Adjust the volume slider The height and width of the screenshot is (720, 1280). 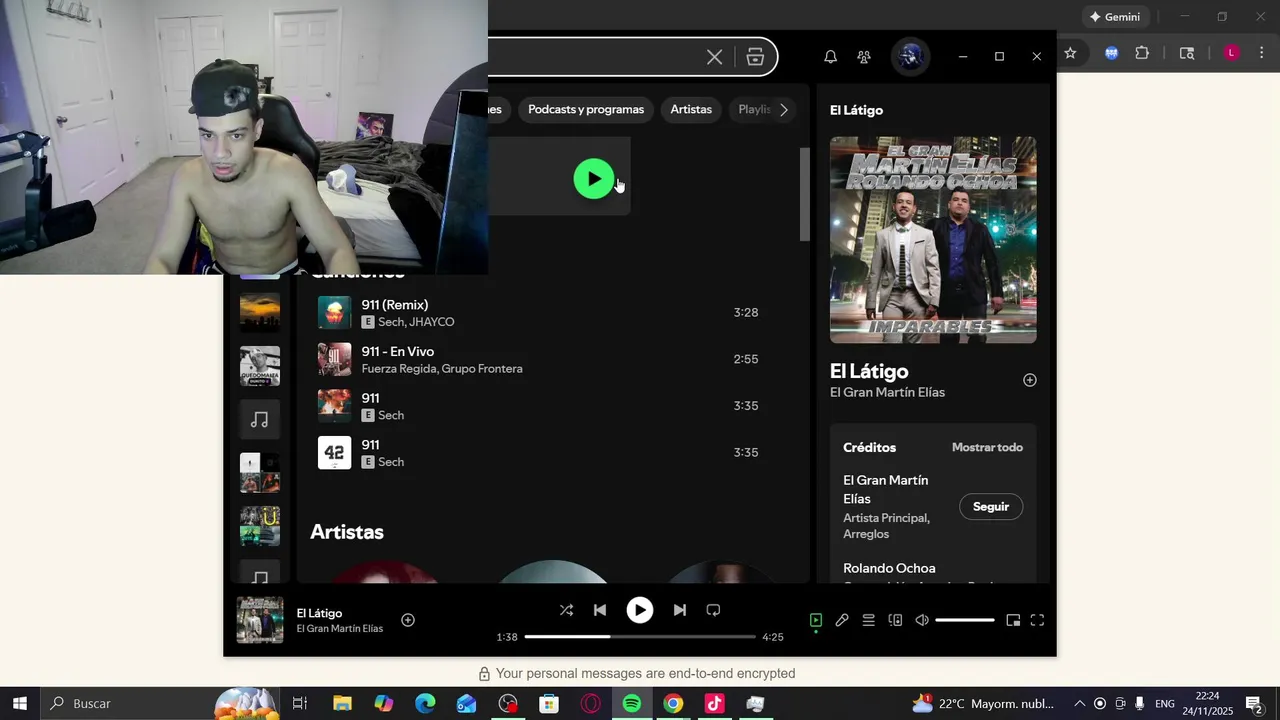click(x=965, y=620)
